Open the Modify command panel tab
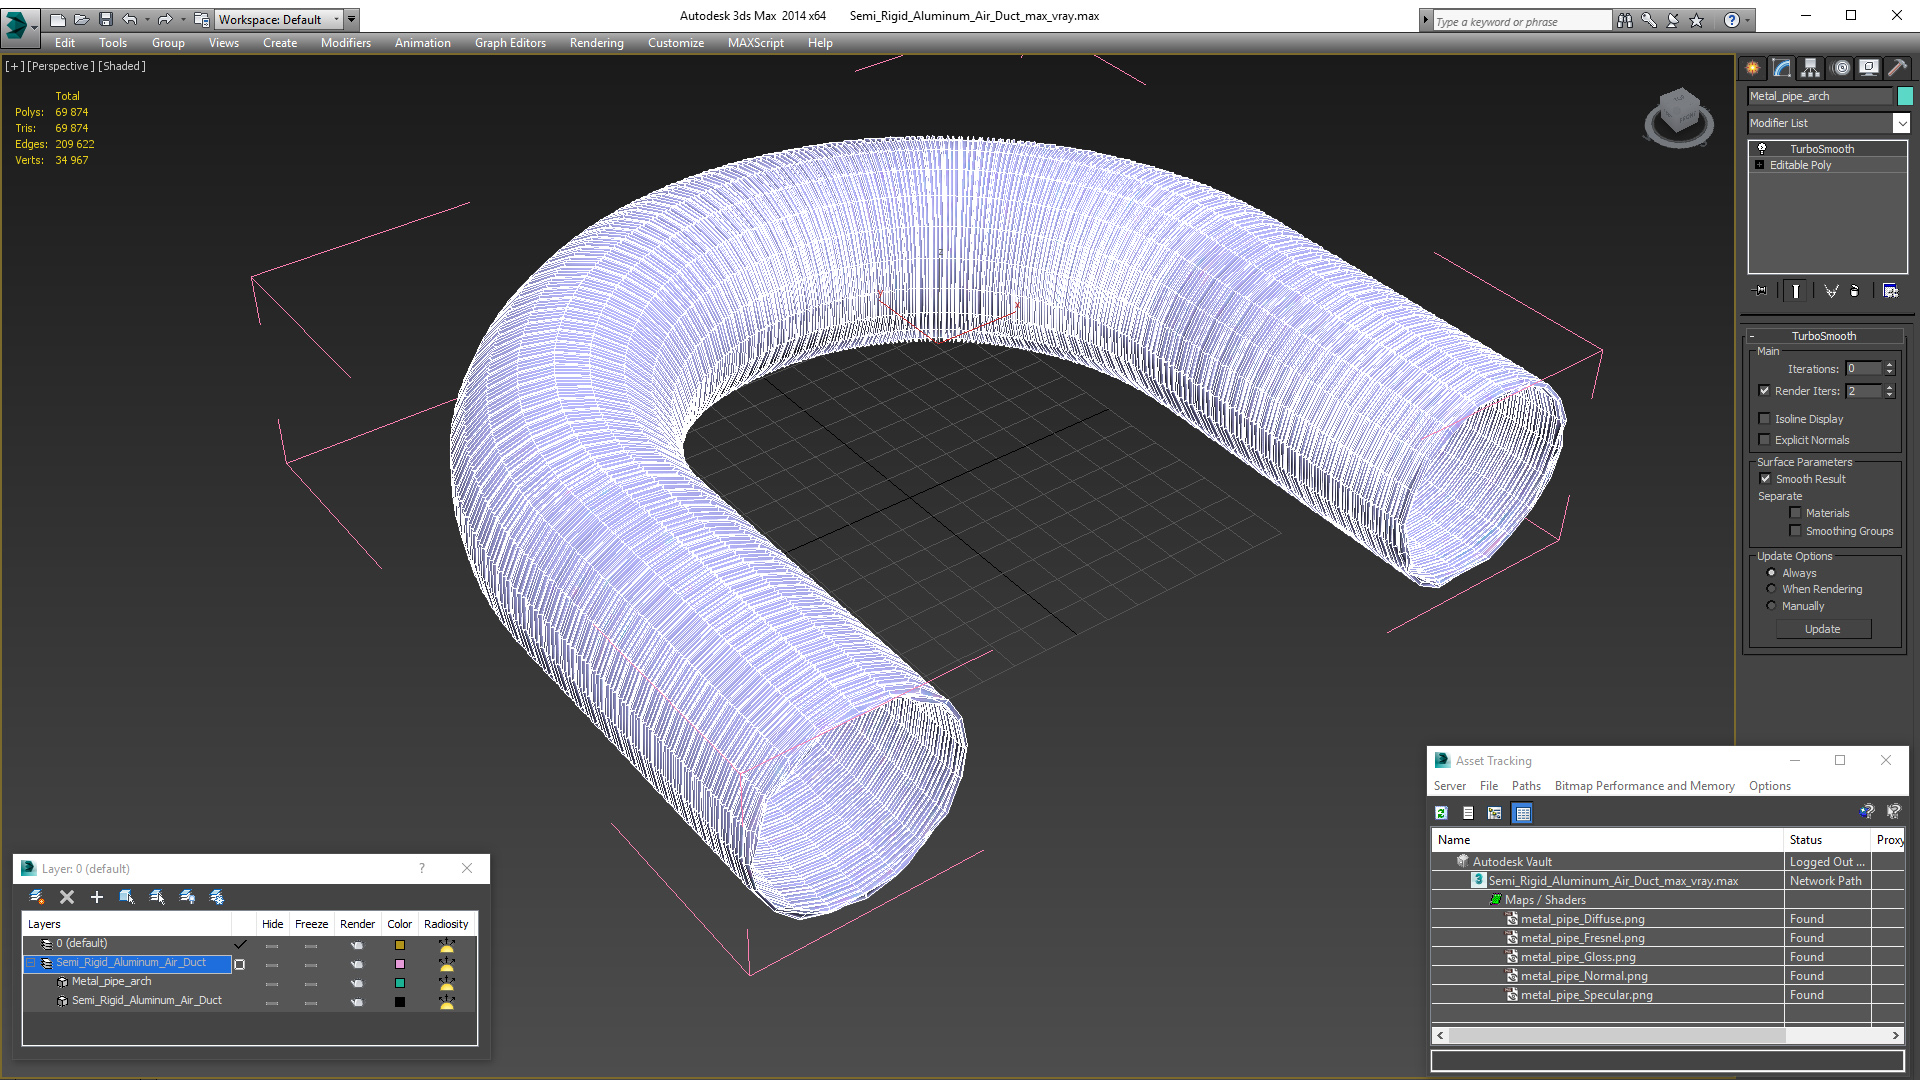The image size is (1920, 1080). coord(1782,68)
